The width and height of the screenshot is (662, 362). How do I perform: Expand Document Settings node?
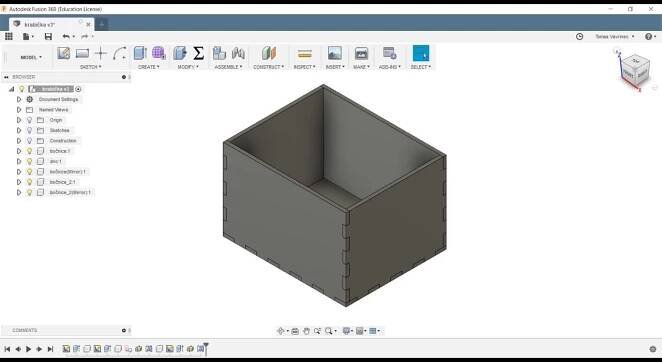coord(19,99)
